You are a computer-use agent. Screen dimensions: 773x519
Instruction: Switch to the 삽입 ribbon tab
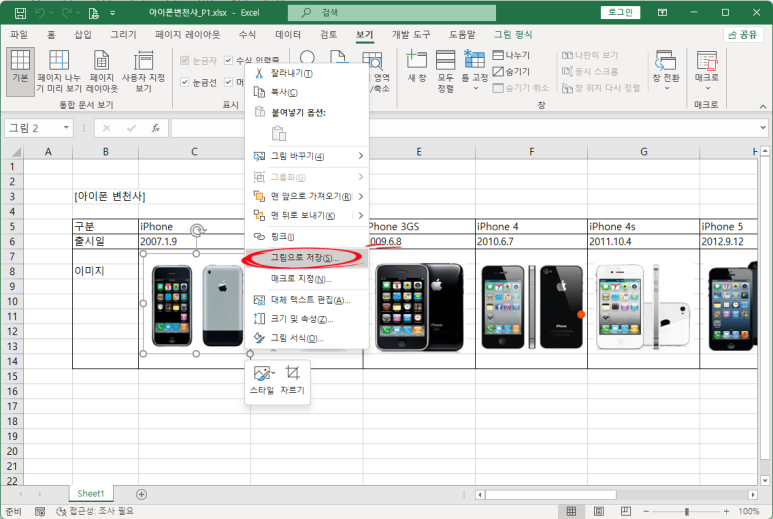(82, 35)
